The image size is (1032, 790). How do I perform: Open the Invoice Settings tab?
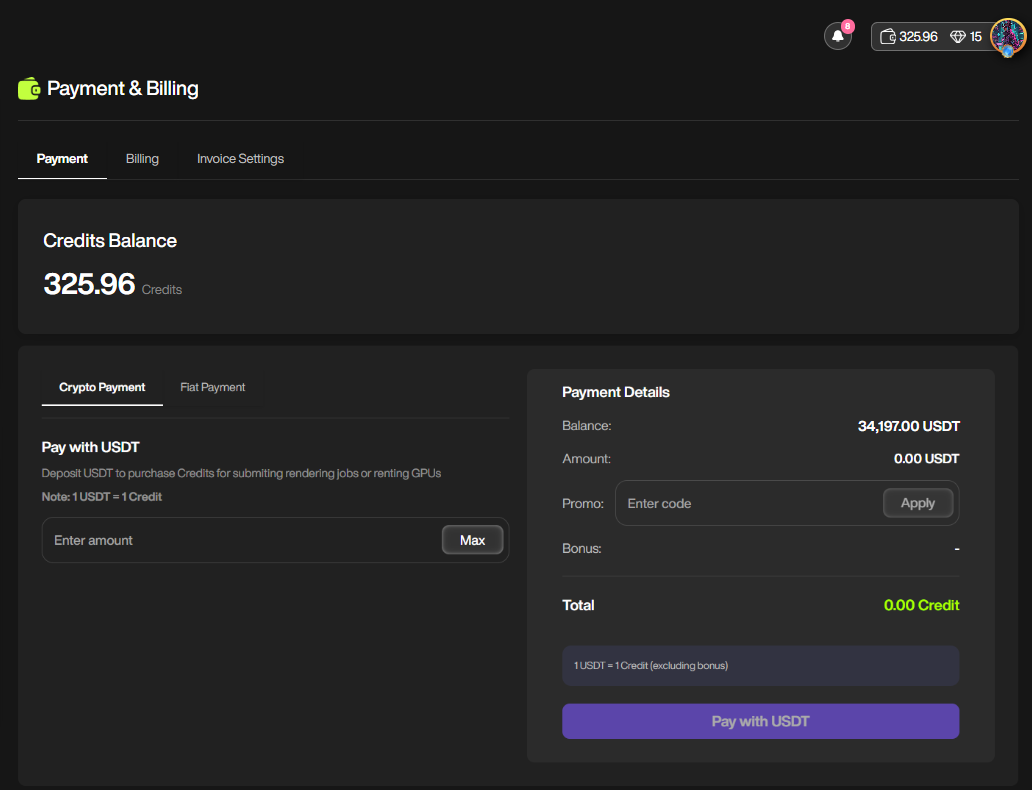240,159
